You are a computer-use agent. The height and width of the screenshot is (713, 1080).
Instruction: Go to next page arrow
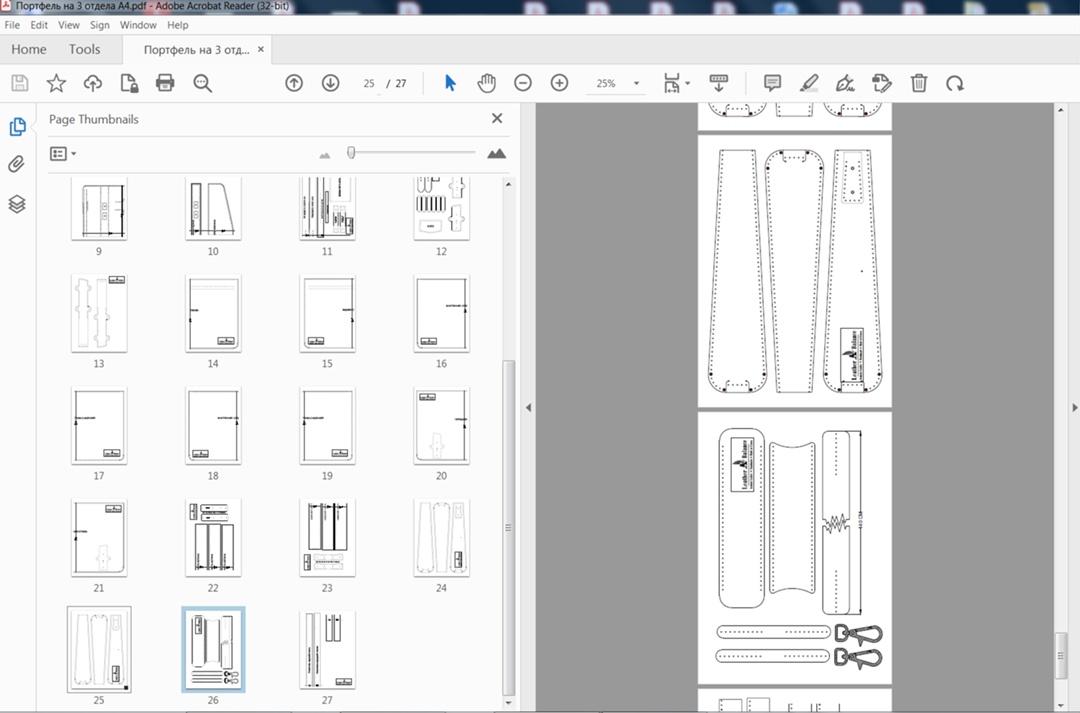pos(331,83)
